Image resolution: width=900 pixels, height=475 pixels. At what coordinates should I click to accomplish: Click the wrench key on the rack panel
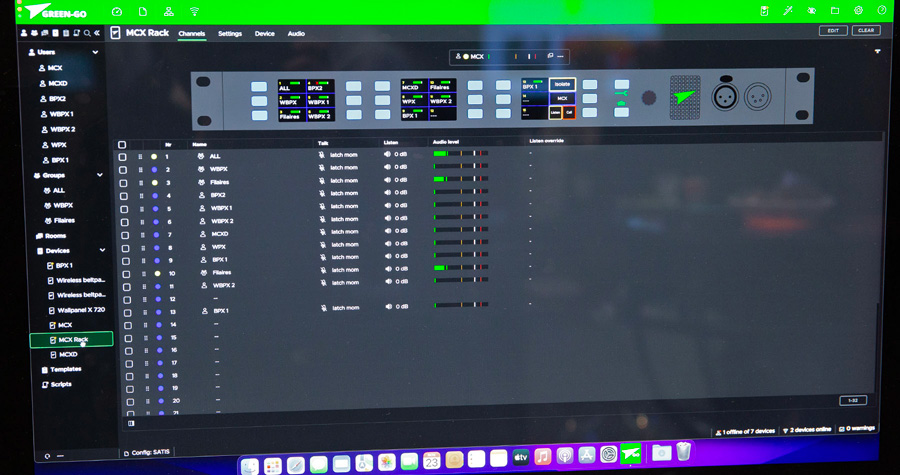tap(621, 94)
